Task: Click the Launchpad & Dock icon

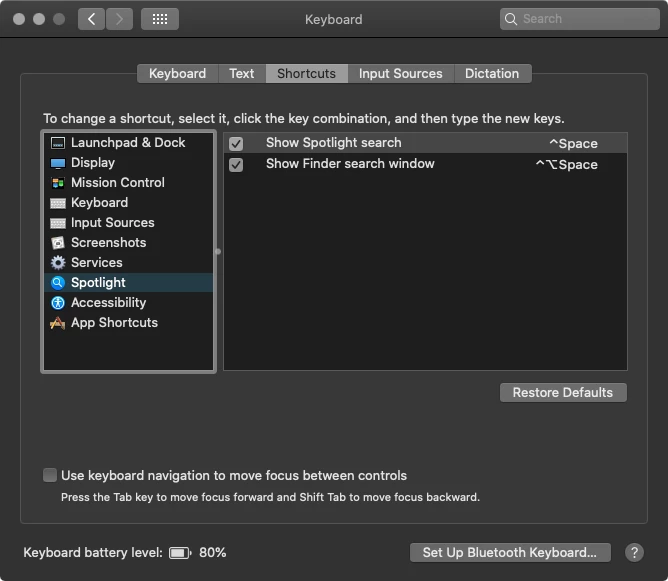Action: coord(58,143)
